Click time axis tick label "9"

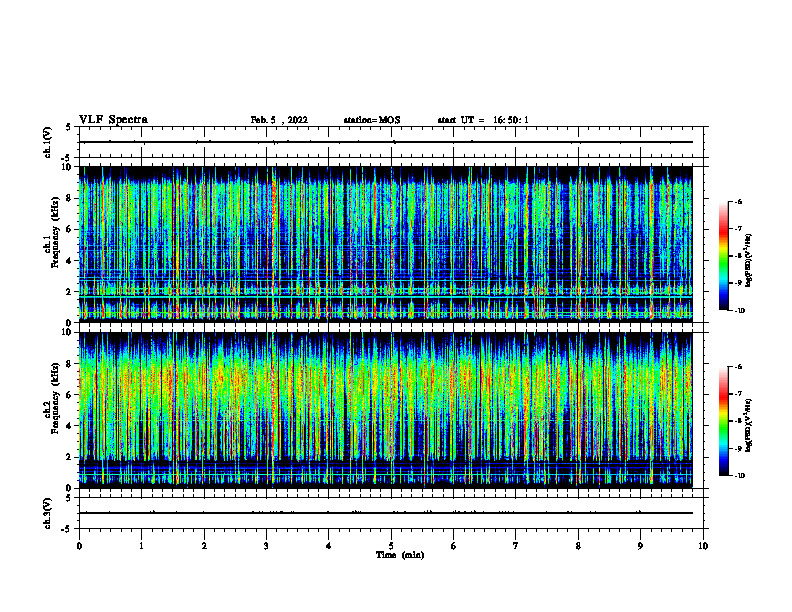coord(640,546)
